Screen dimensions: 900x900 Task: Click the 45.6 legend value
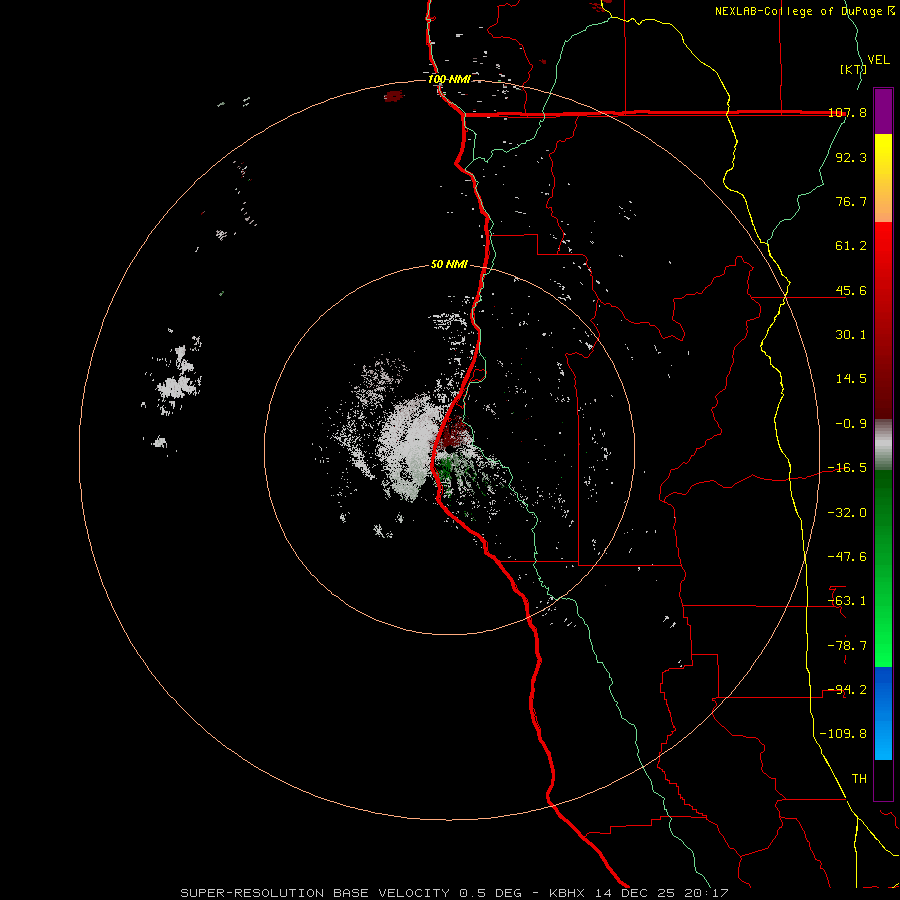[x=851, y=290]
